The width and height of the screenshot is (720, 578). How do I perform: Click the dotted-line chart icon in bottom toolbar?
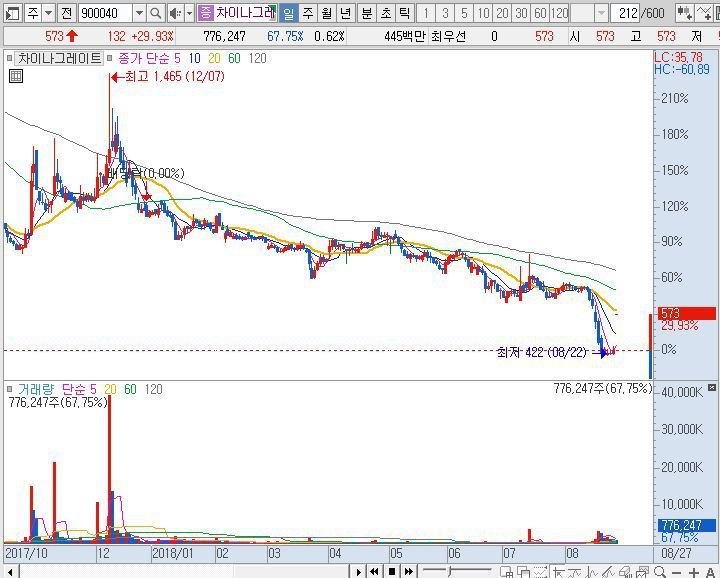(540, 572)
